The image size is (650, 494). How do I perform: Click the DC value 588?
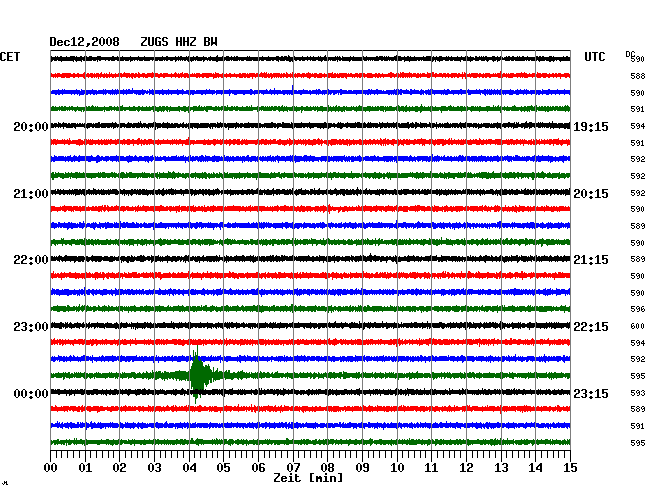coord(638,76)
